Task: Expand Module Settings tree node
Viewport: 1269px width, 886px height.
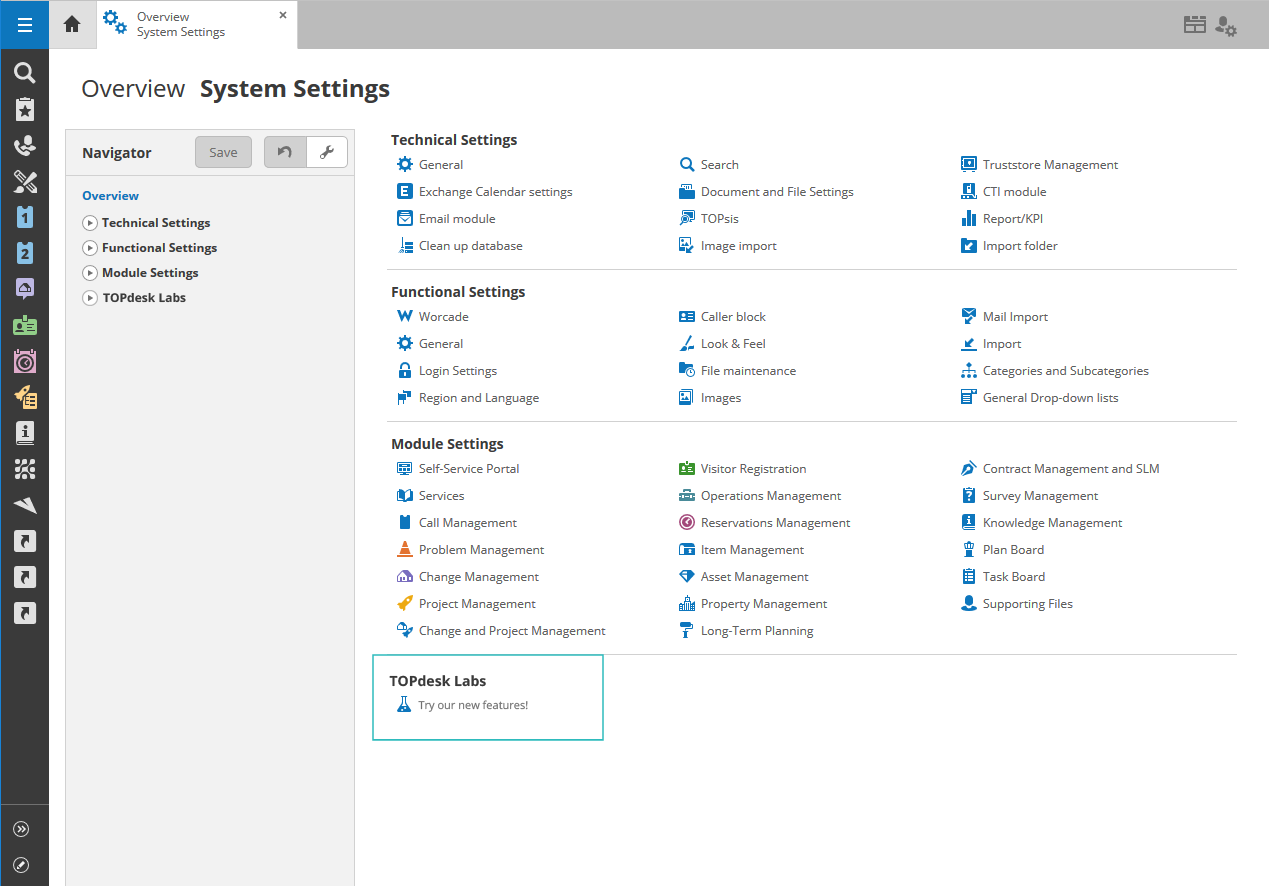Action: [90, 273]
